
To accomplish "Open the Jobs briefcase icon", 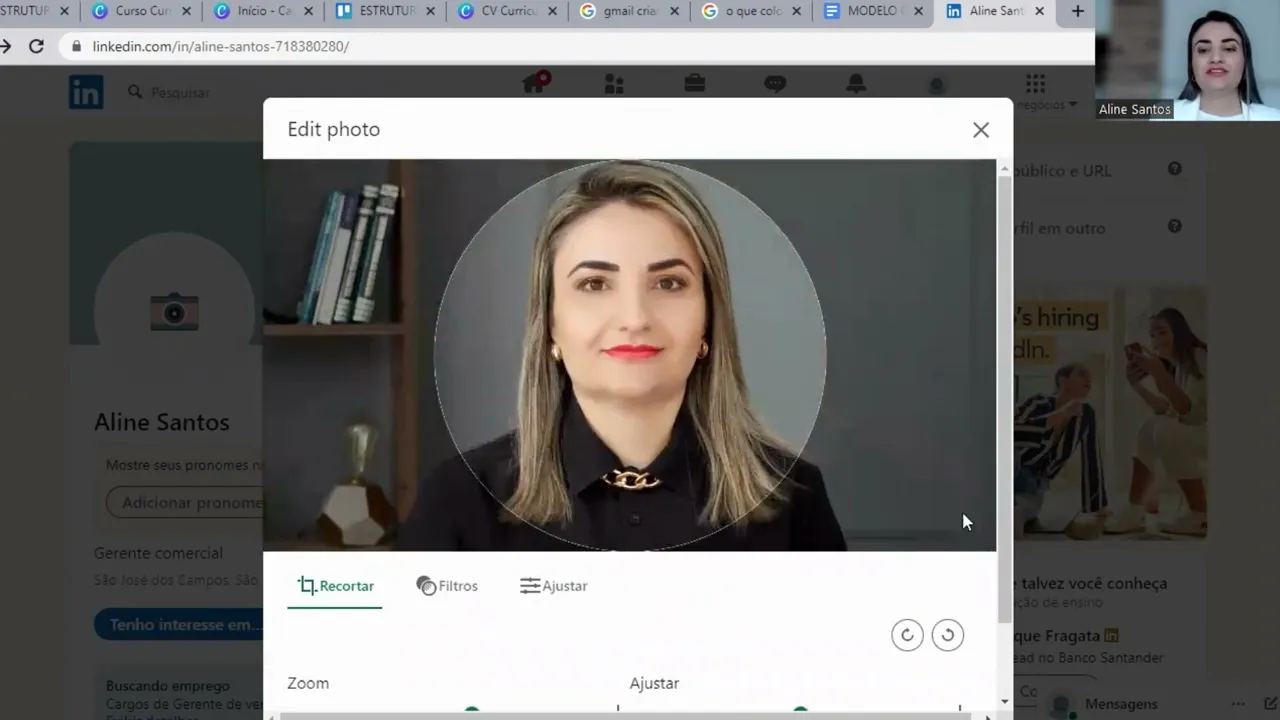I will pos(694,84).
